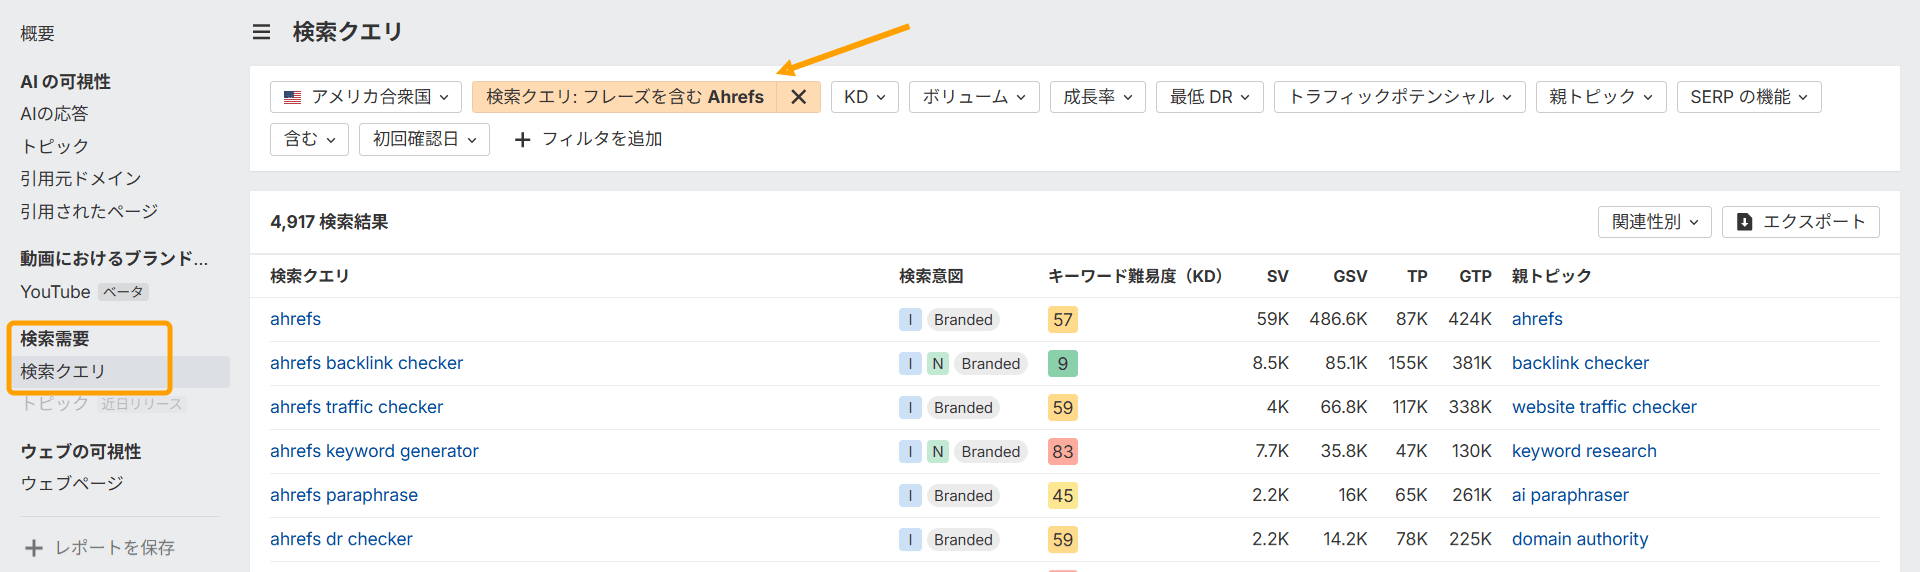Screen dimensions: 1920x572
Task: Toggle the hamburger sidebar menu icon
Action: pos(261,32)
